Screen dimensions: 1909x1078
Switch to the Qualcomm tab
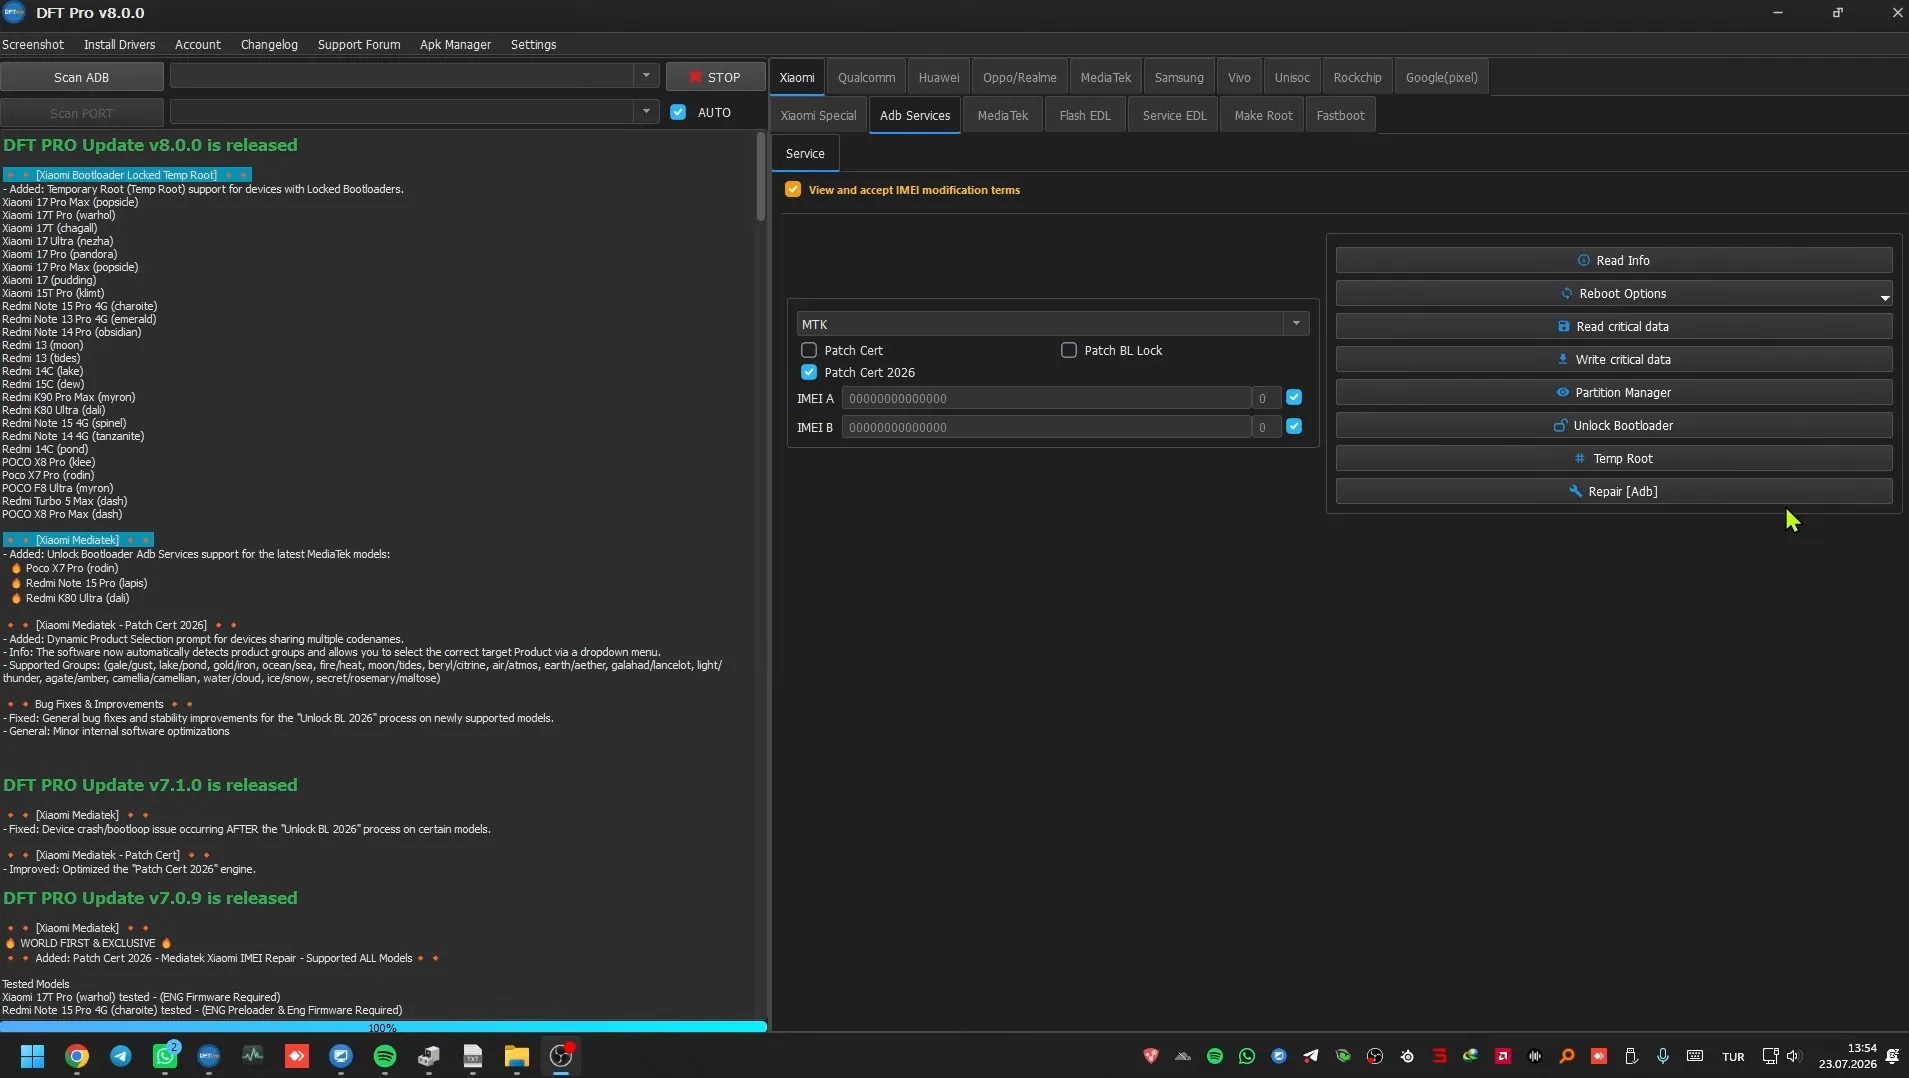pyautogui.click(x=866, y=77)
